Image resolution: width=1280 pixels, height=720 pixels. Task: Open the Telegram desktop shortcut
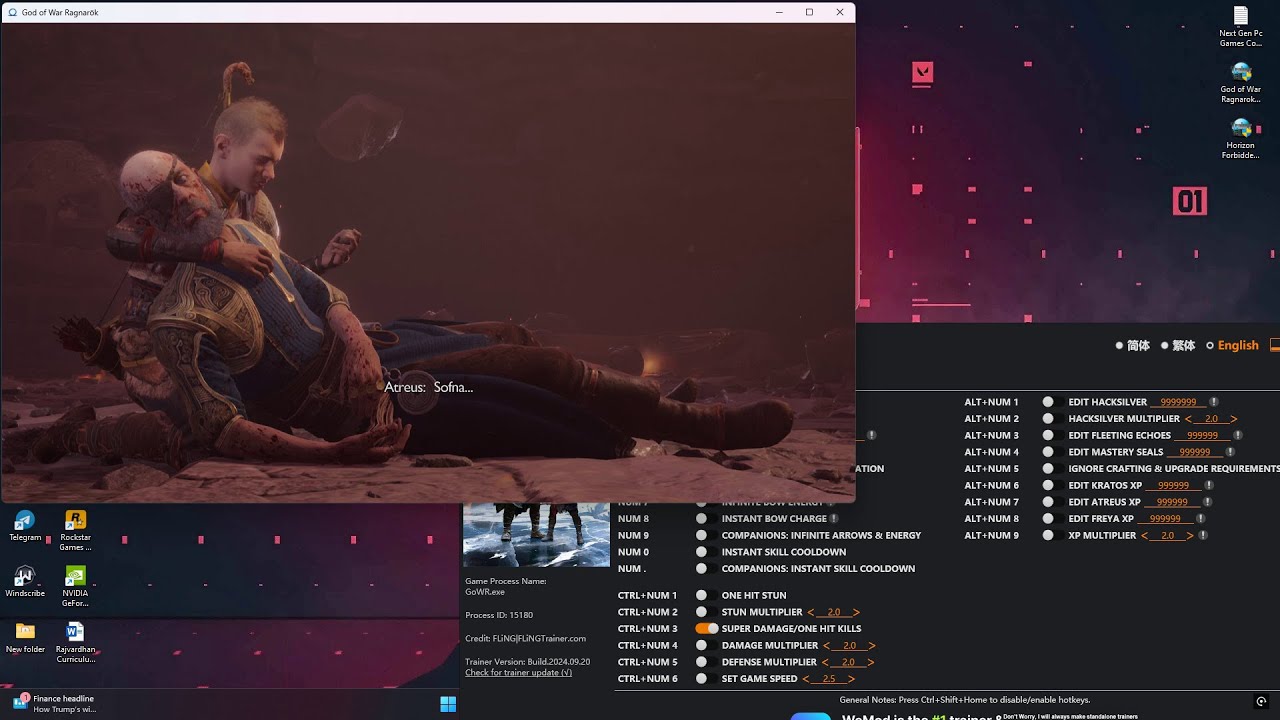coord(25,526)
